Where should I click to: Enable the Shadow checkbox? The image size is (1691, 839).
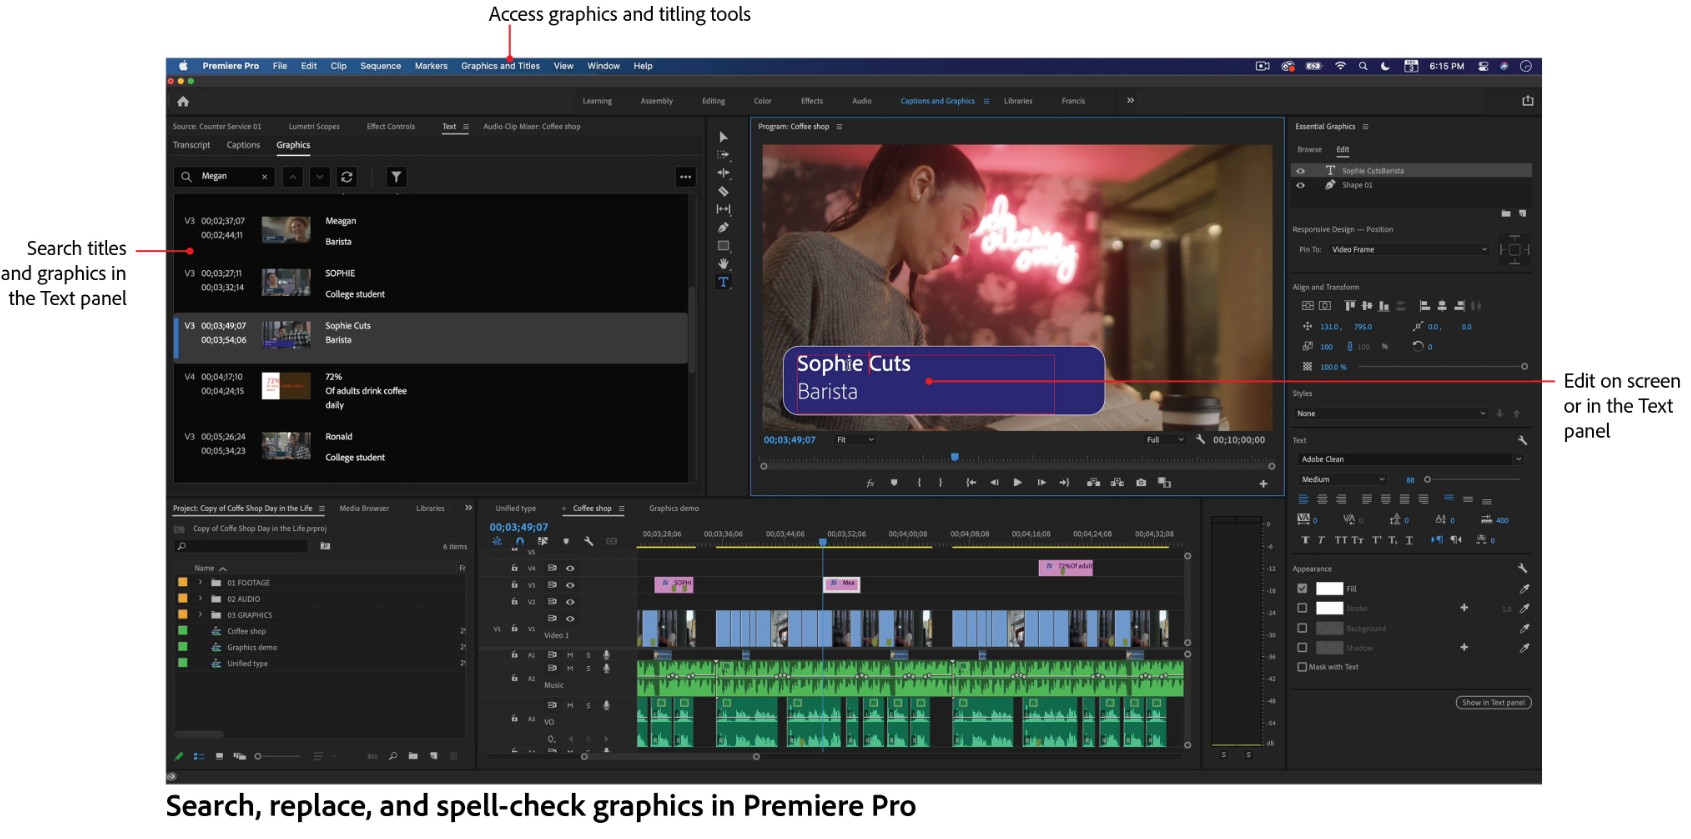[x=1302, y=648]
